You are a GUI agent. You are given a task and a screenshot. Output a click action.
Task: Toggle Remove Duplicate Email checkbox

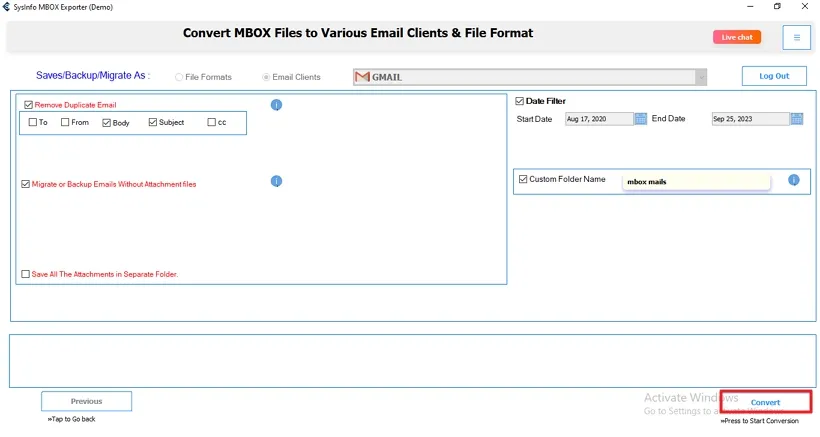(x=28, y=105)
